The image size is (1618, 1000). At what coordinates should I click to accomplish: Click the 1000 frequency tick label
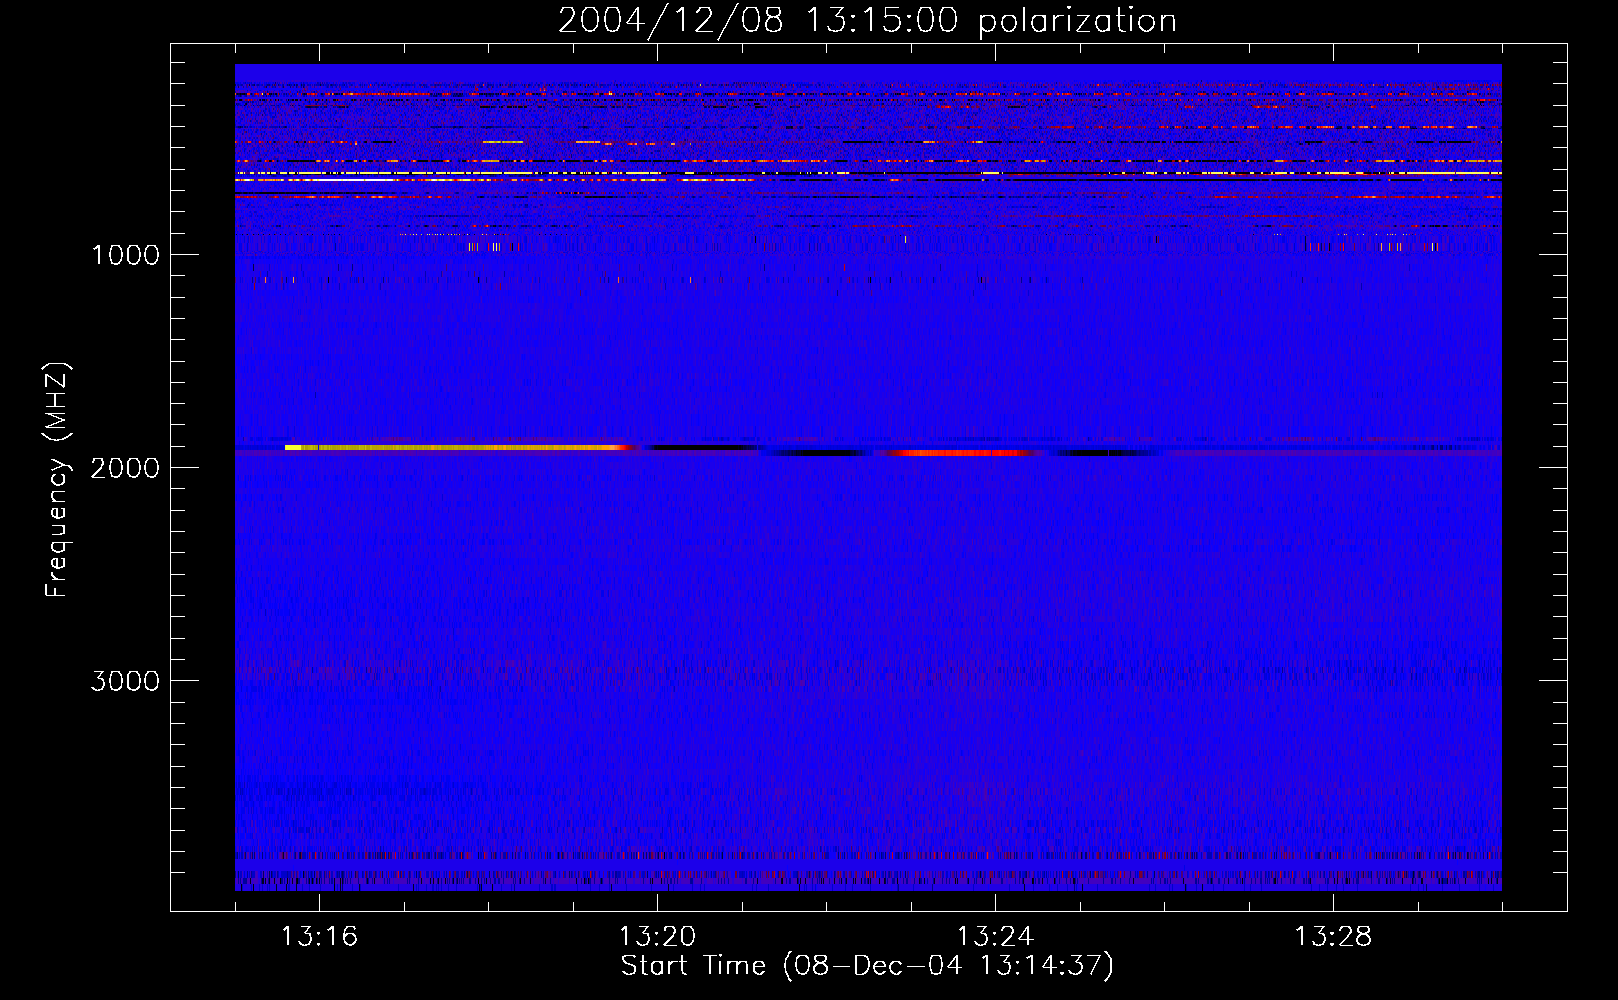[x=125, y=255]
